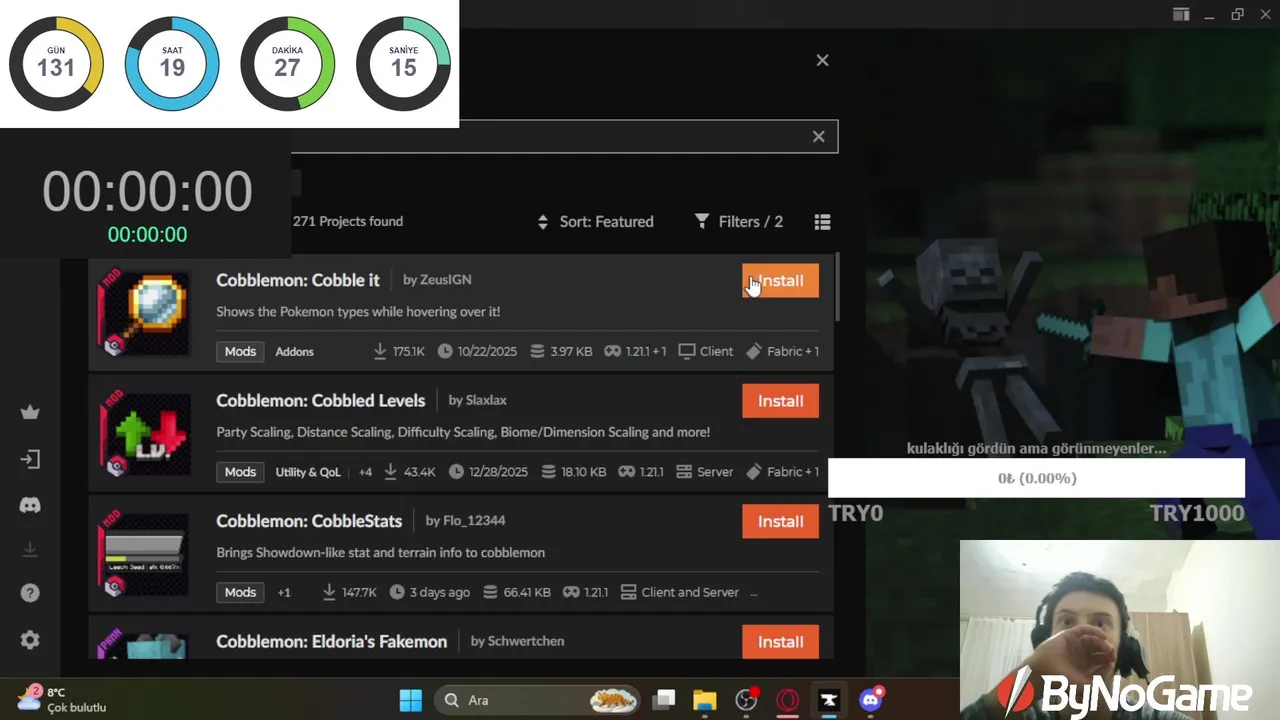Close the mod browser dialog

tap(822, 60)
